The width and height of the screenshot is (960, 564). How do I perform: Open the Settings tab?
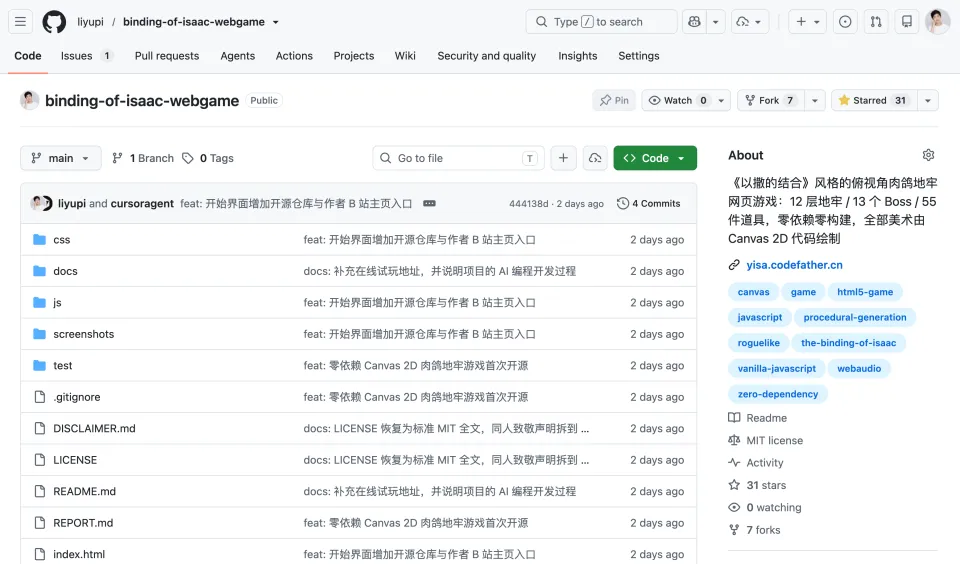639,56
